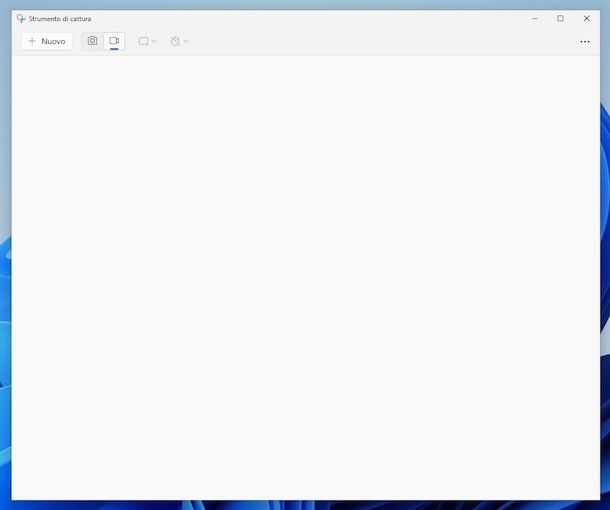Open the snip shape mode dropdown
Image resolution: width=610 pixels, height=510 pixels.
click(147, 41)
